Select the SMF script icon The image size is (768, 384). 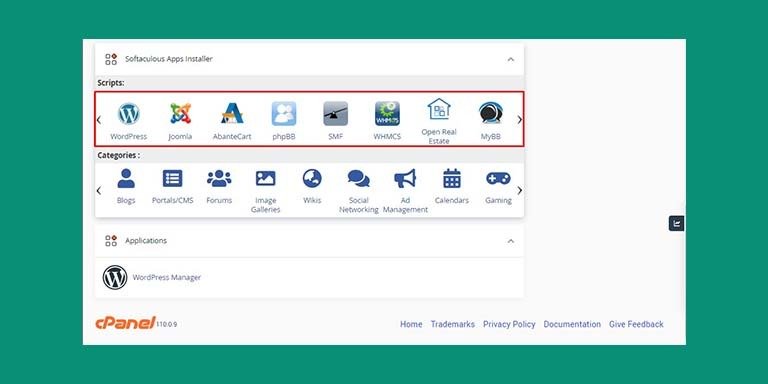tap(336, 114)
